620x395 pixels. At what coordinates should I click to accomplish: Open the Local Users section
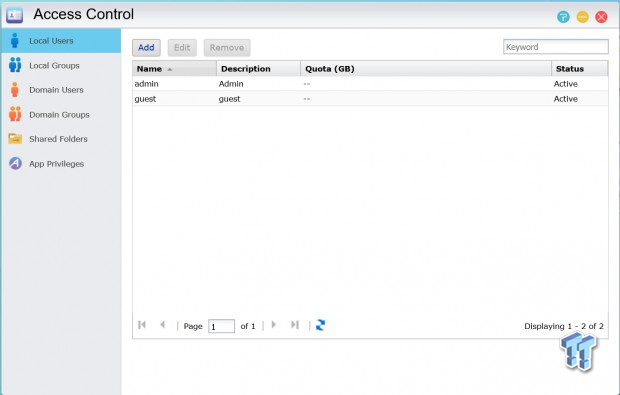[61, 41]
